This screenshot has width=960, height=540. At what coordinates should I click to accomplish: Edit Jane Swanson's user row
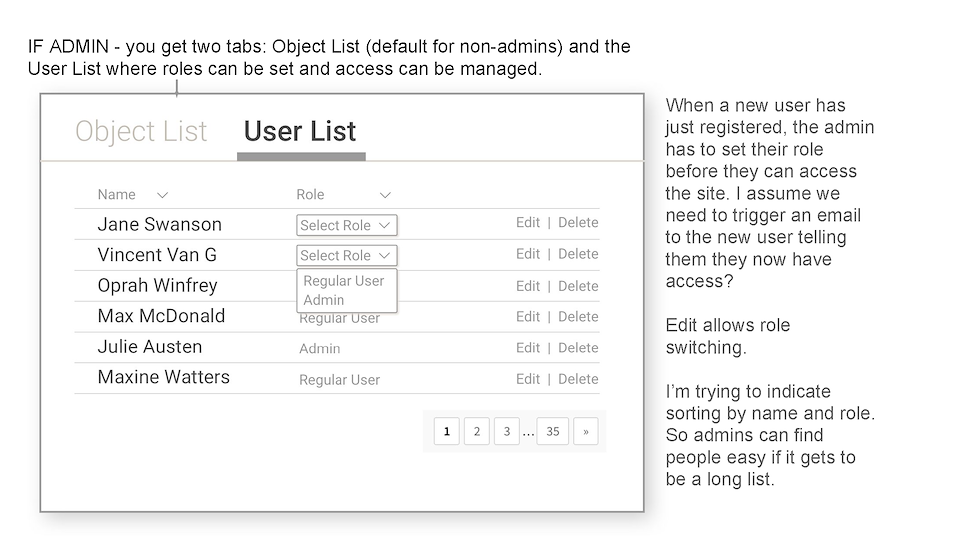[528, 223]
